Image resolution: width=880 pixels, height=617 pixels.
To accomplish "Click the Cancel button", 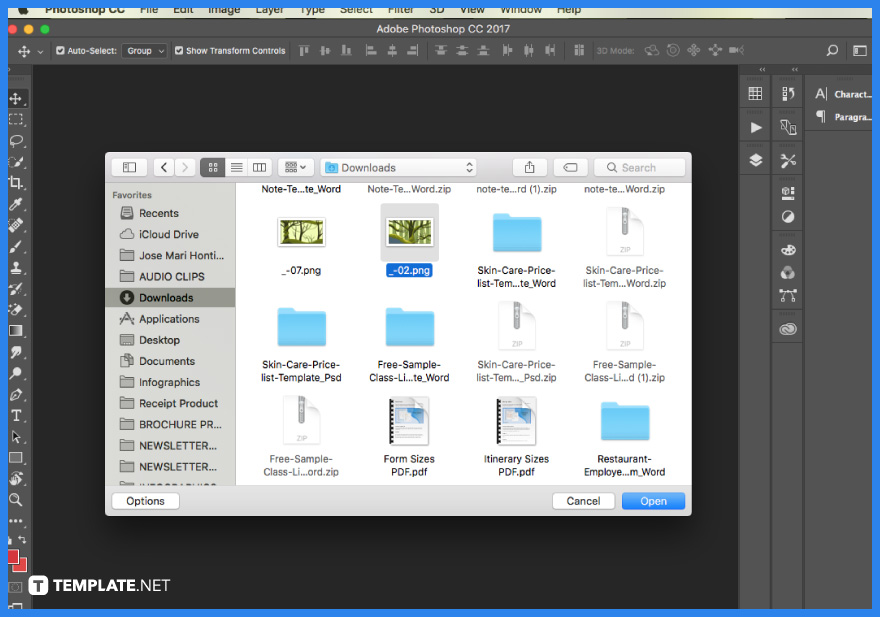I will 583,500.
